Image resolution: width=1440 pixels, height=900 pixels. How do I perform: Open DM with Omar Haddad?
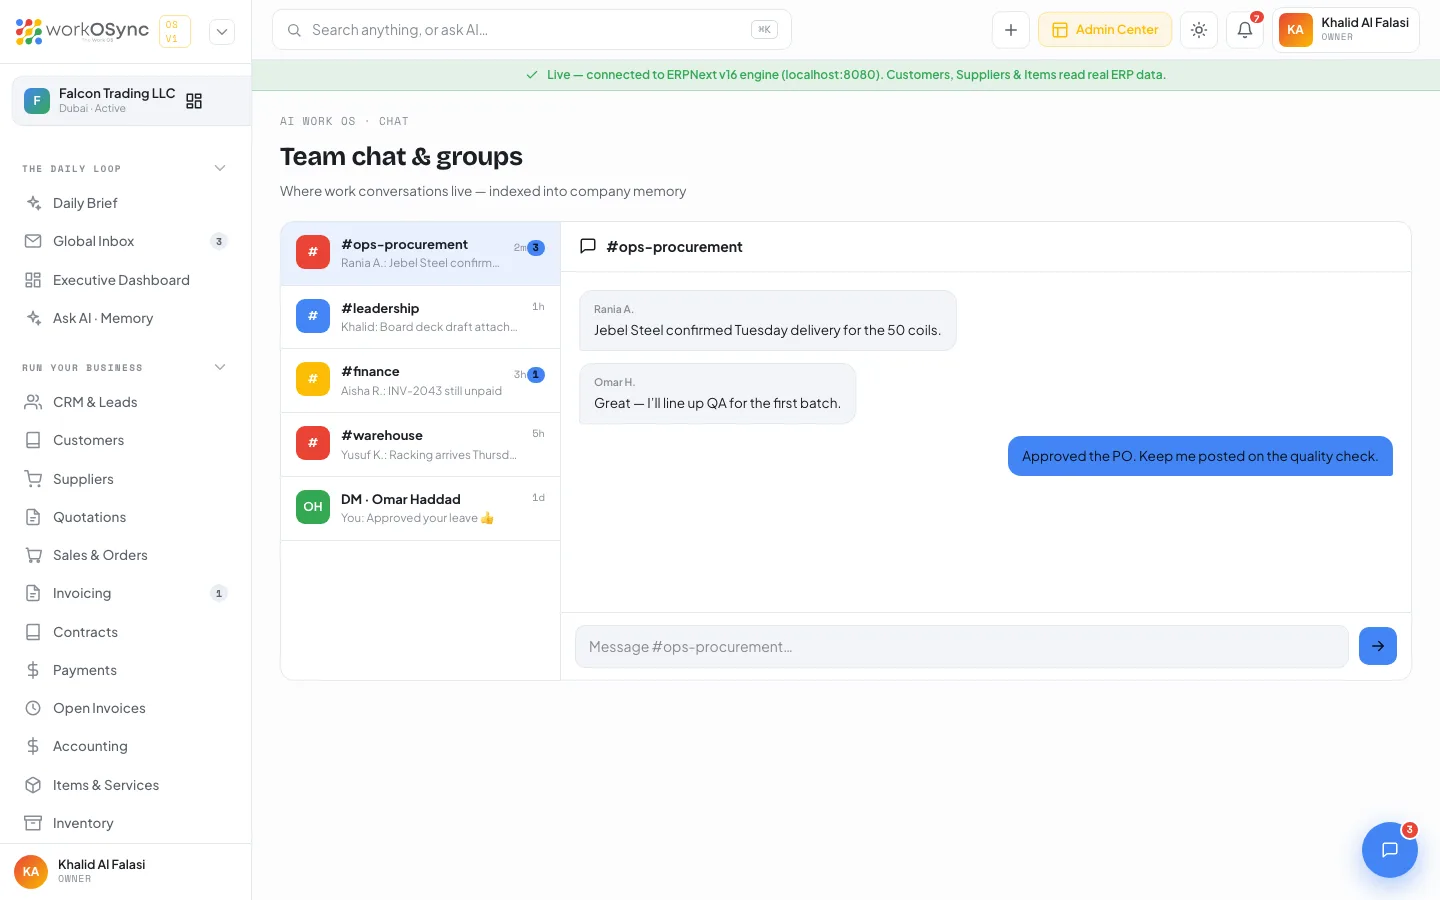[x=420, y=508]
